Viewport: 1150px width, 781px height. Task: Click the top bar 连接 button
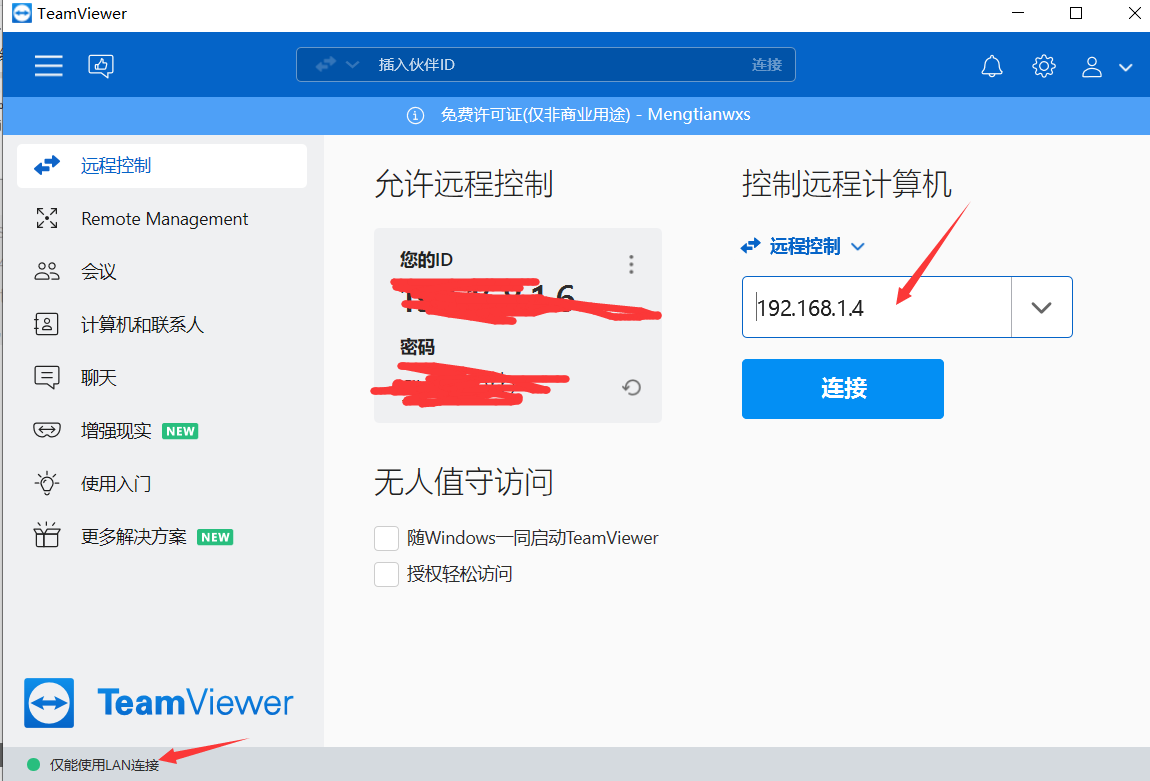[767, 65]
